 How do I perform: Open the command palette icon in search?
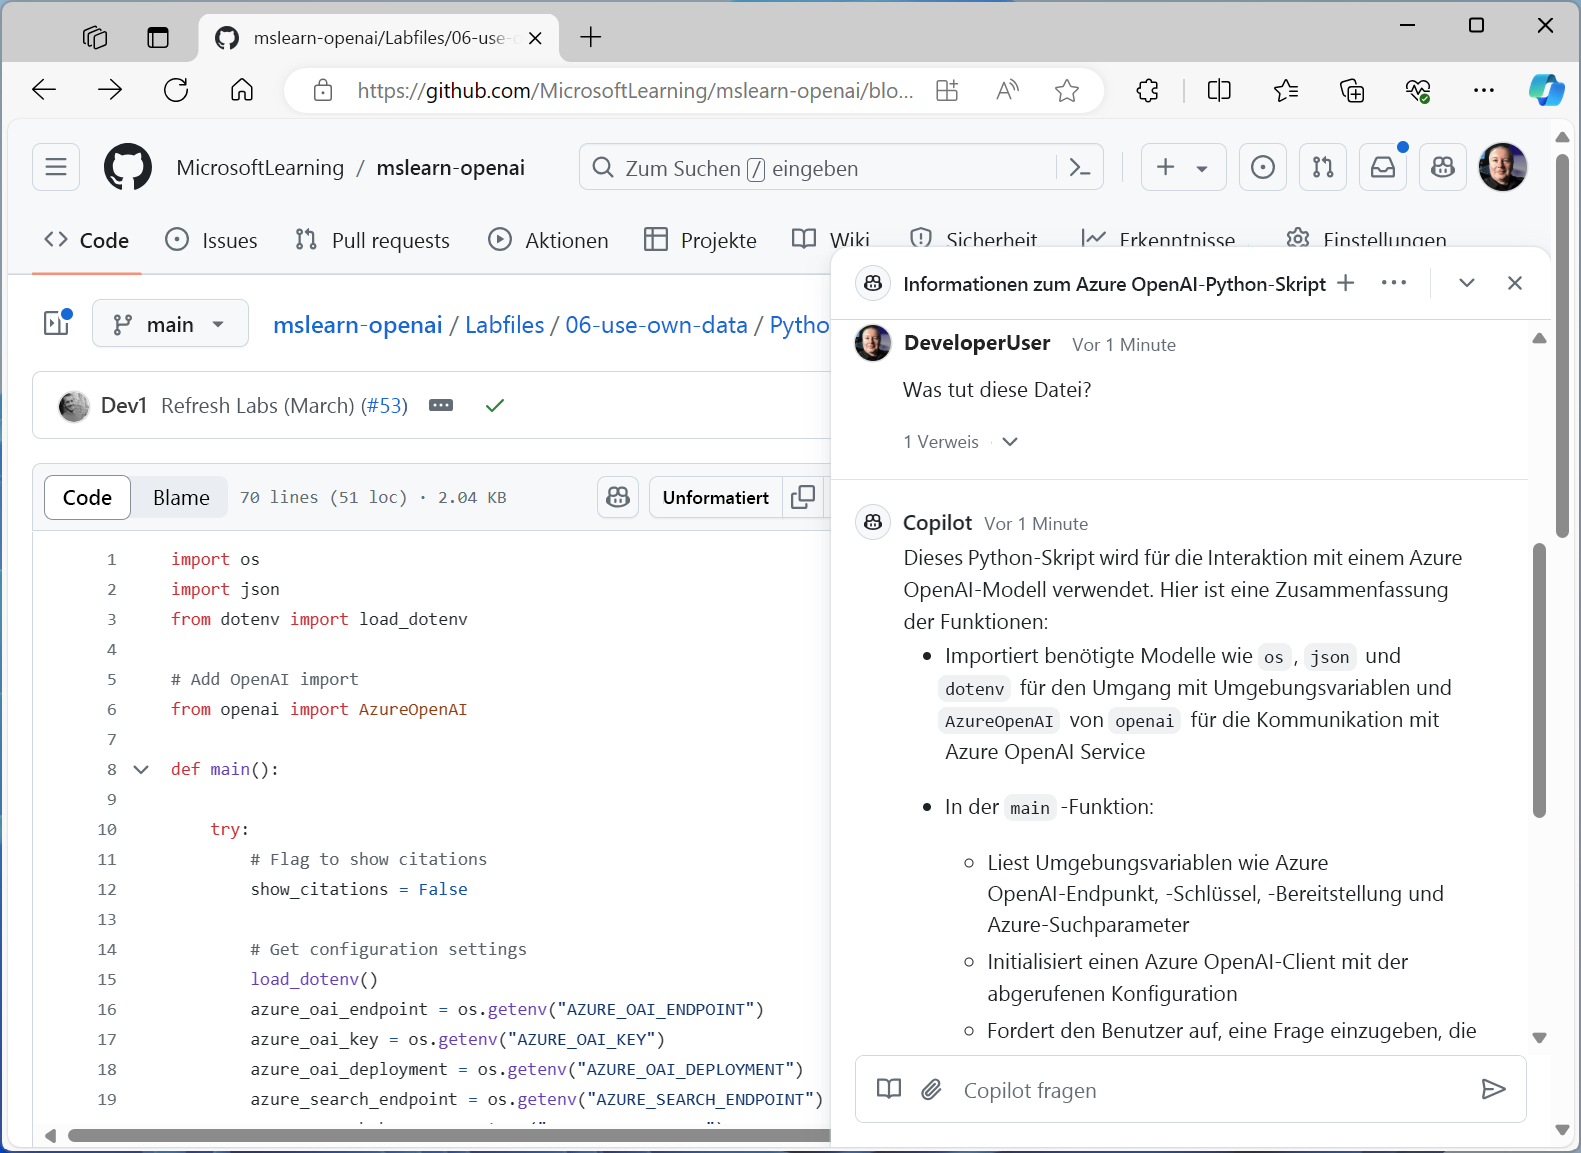(x=1080, y=167)
